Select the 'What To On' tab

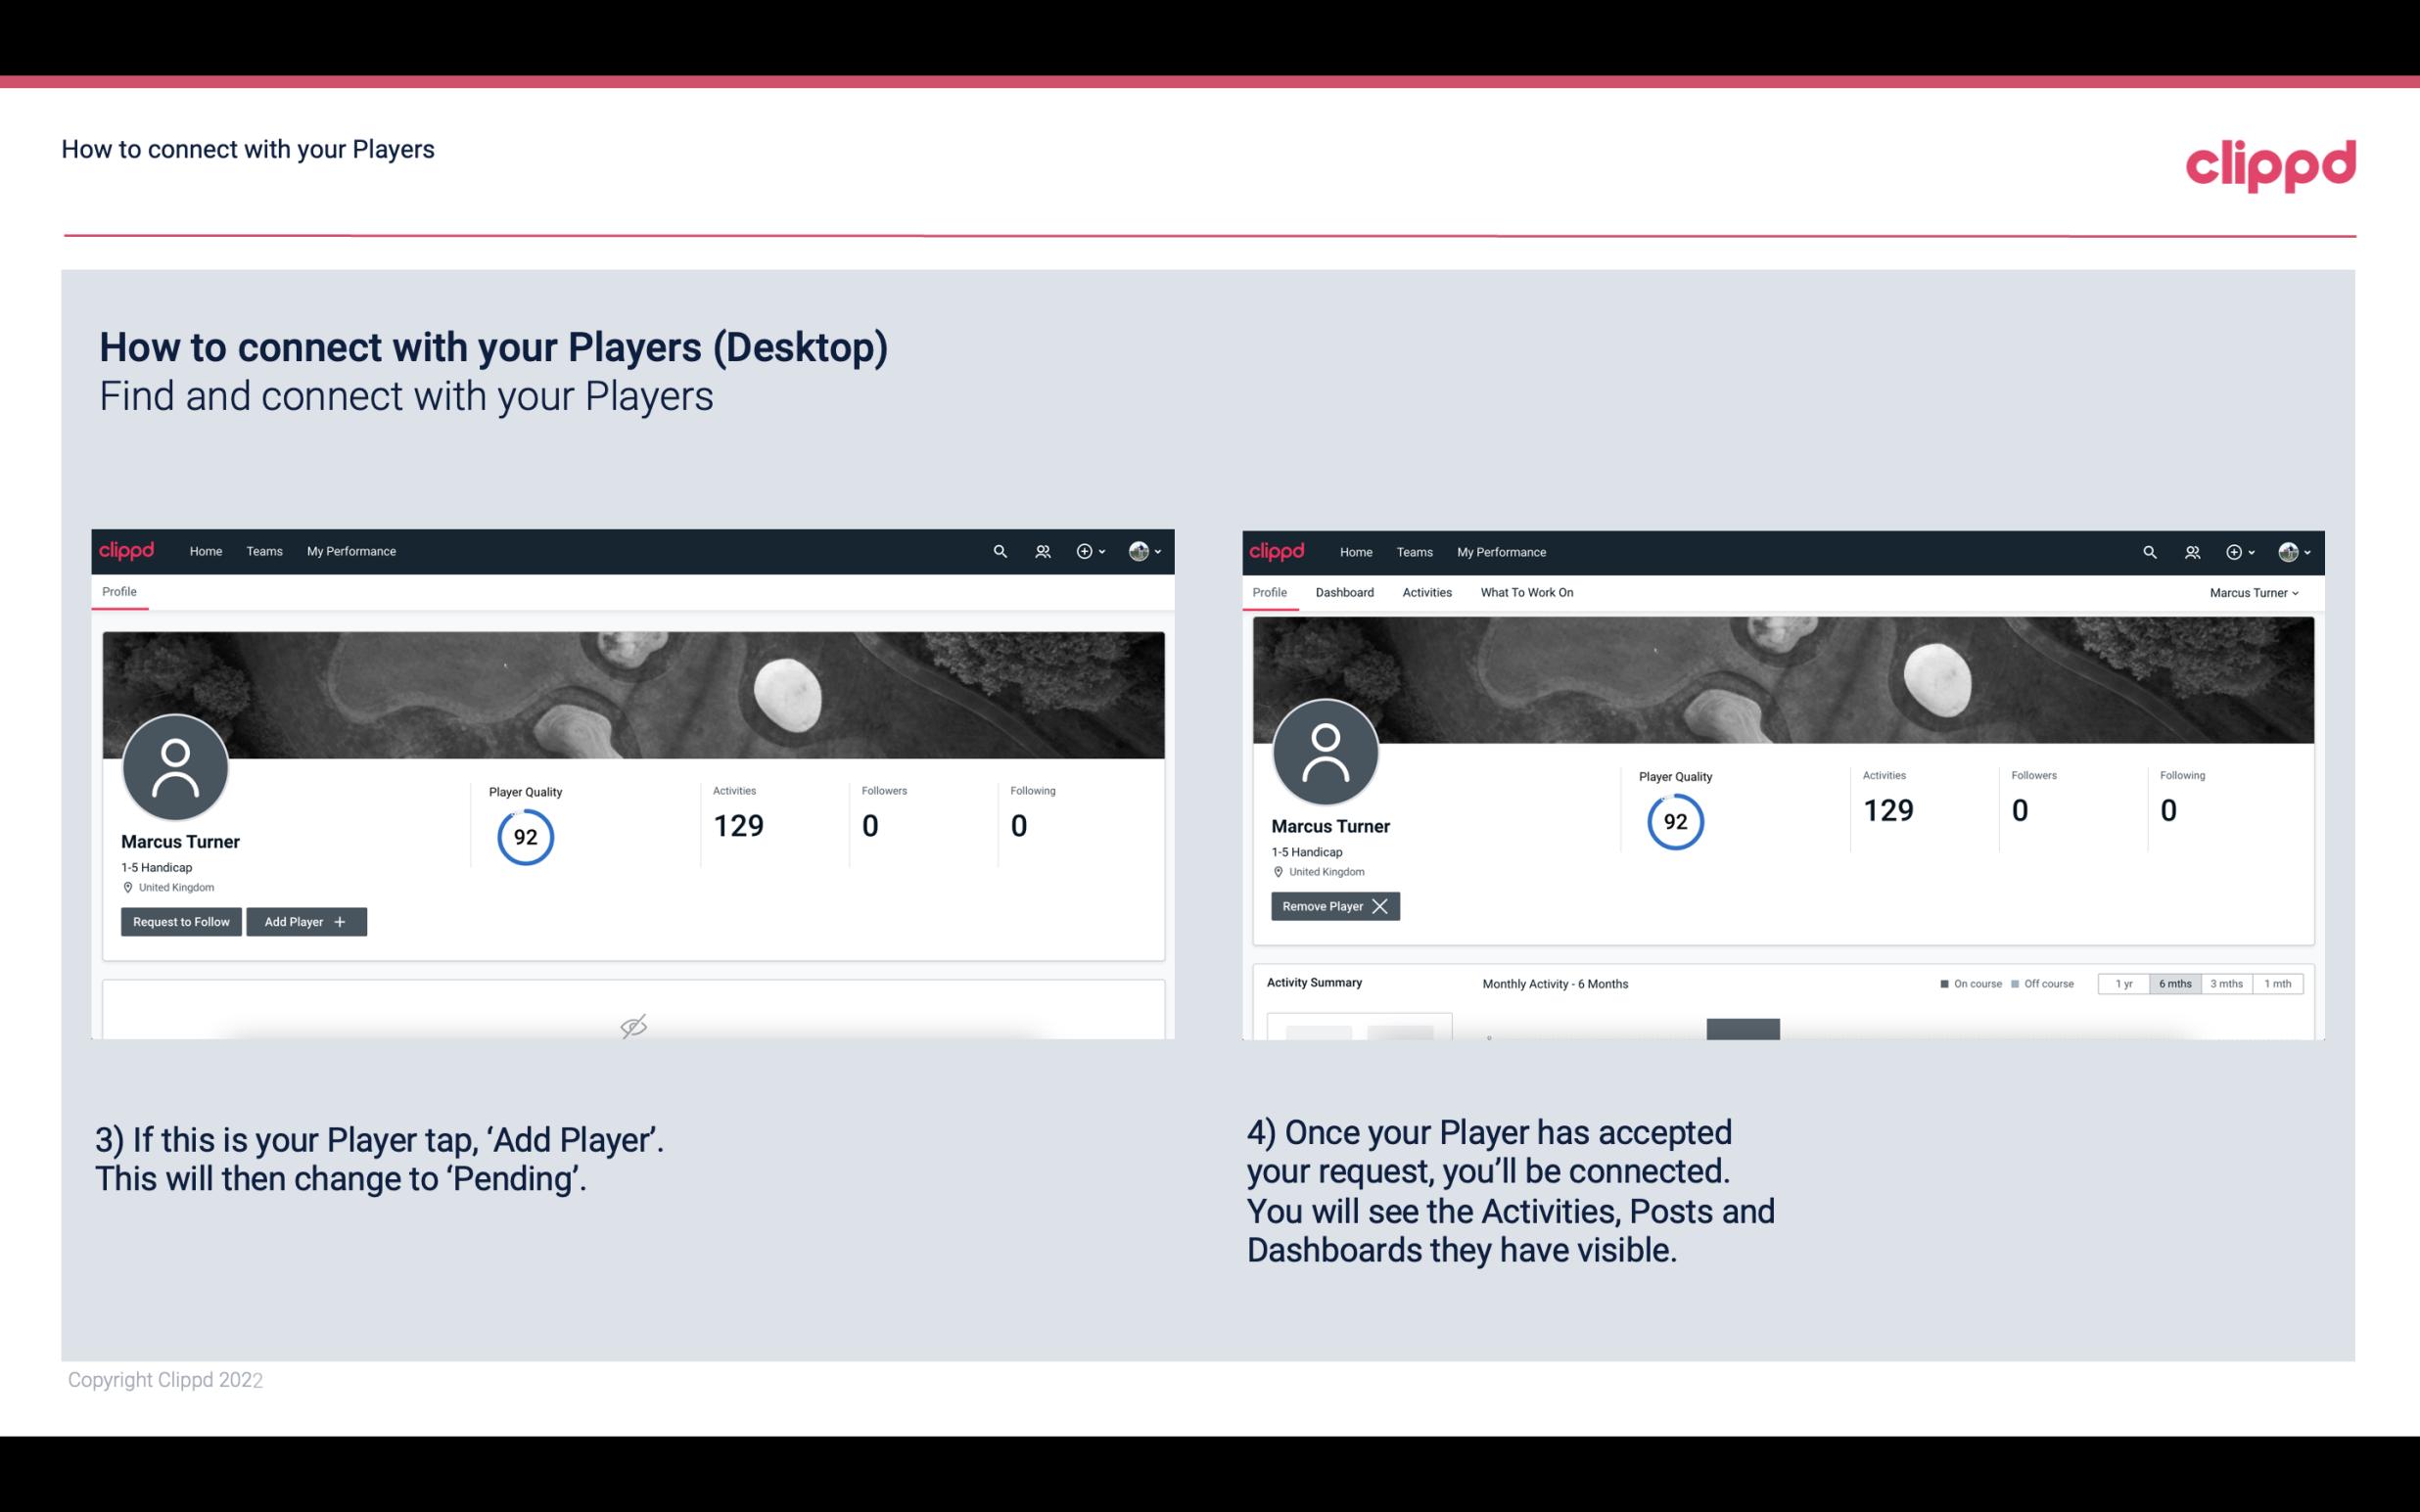[1526, 592]
